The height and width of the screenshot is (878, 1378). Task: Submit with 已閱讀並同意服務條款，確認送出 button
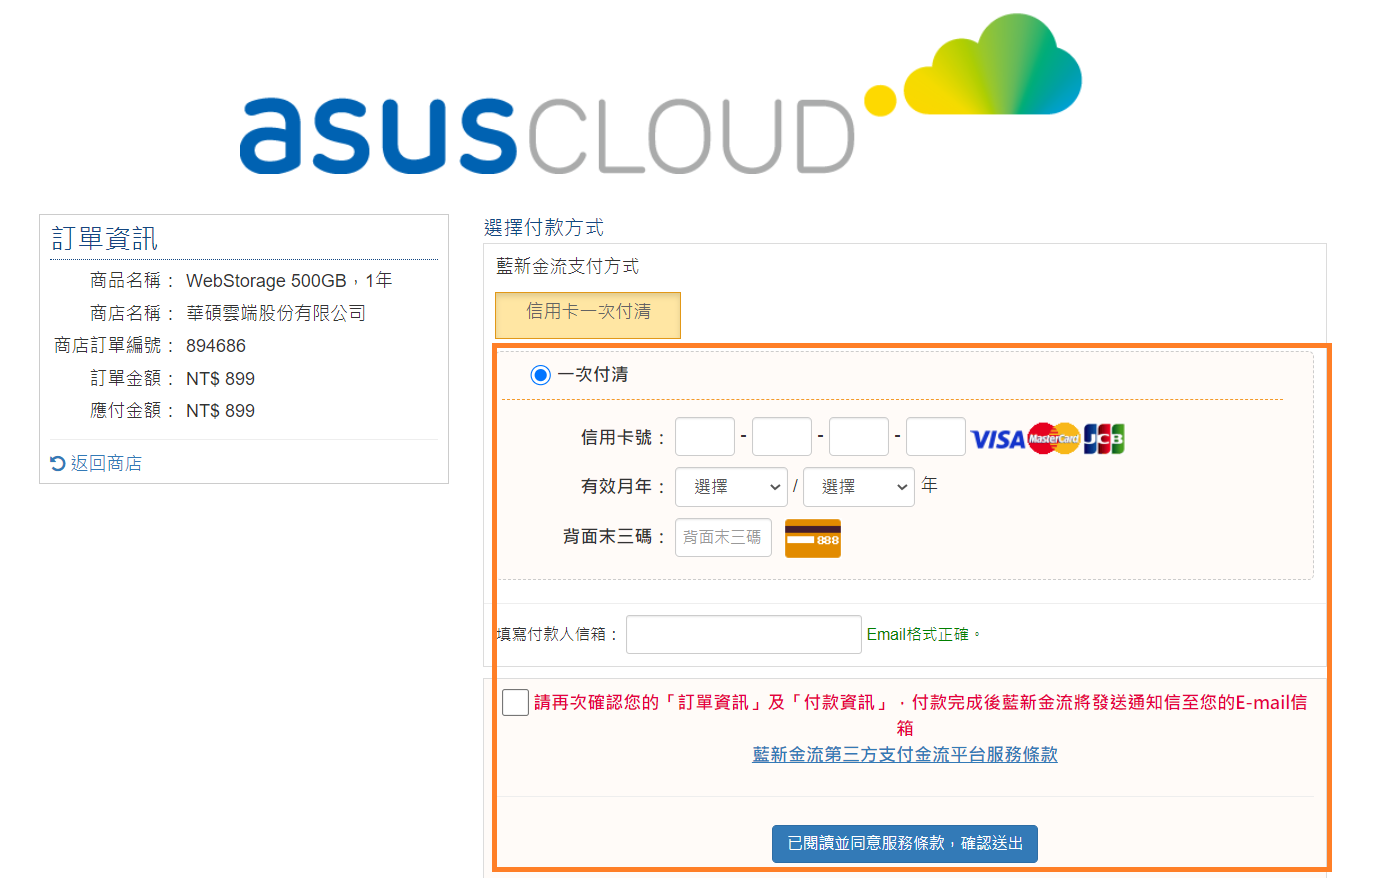(905, 844)
